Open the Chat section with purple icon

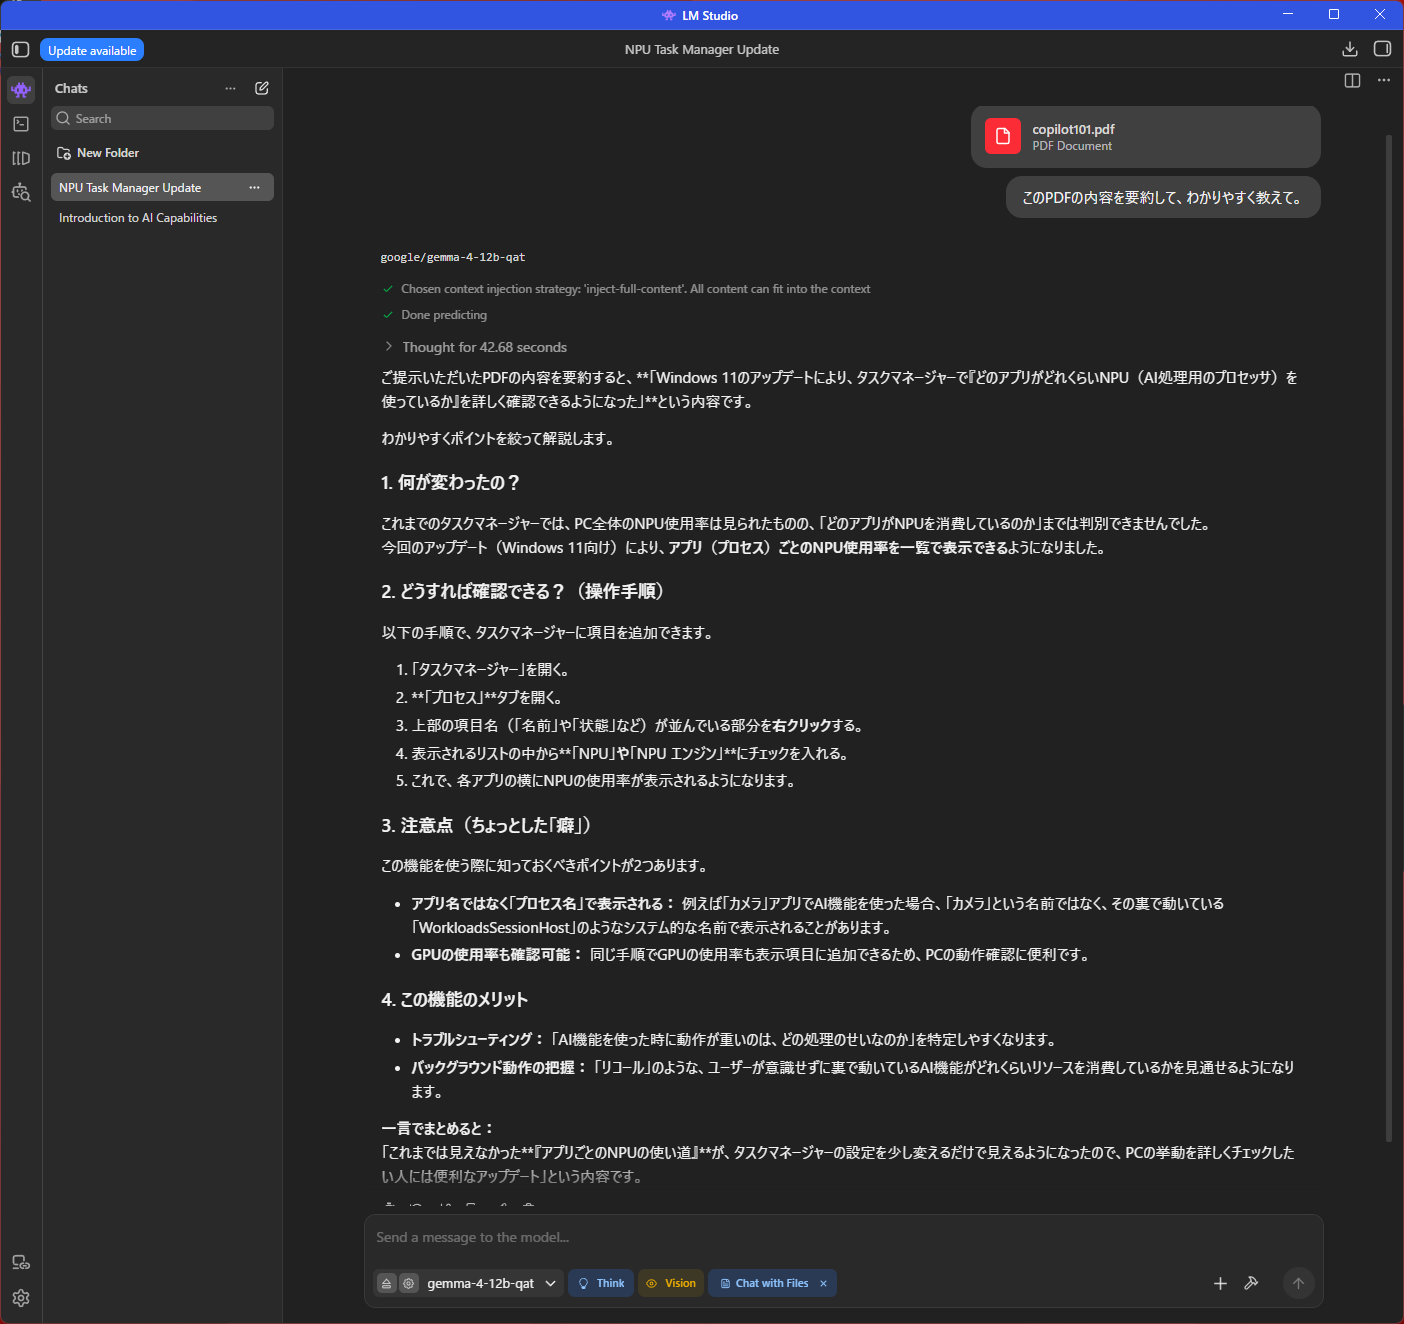tap(21, 89)
